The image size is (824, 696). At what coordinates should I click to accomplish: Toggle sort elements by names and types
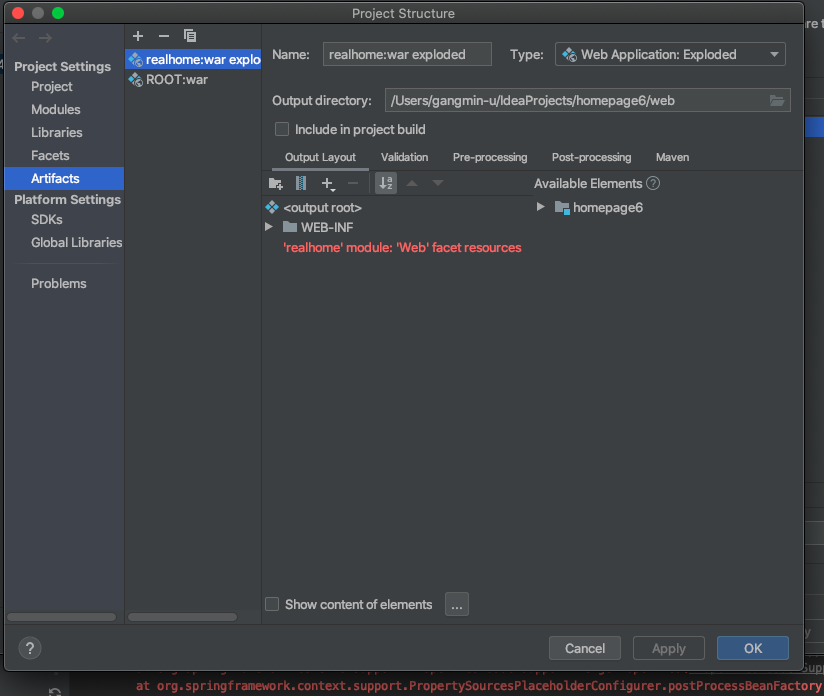click(386, 183)
